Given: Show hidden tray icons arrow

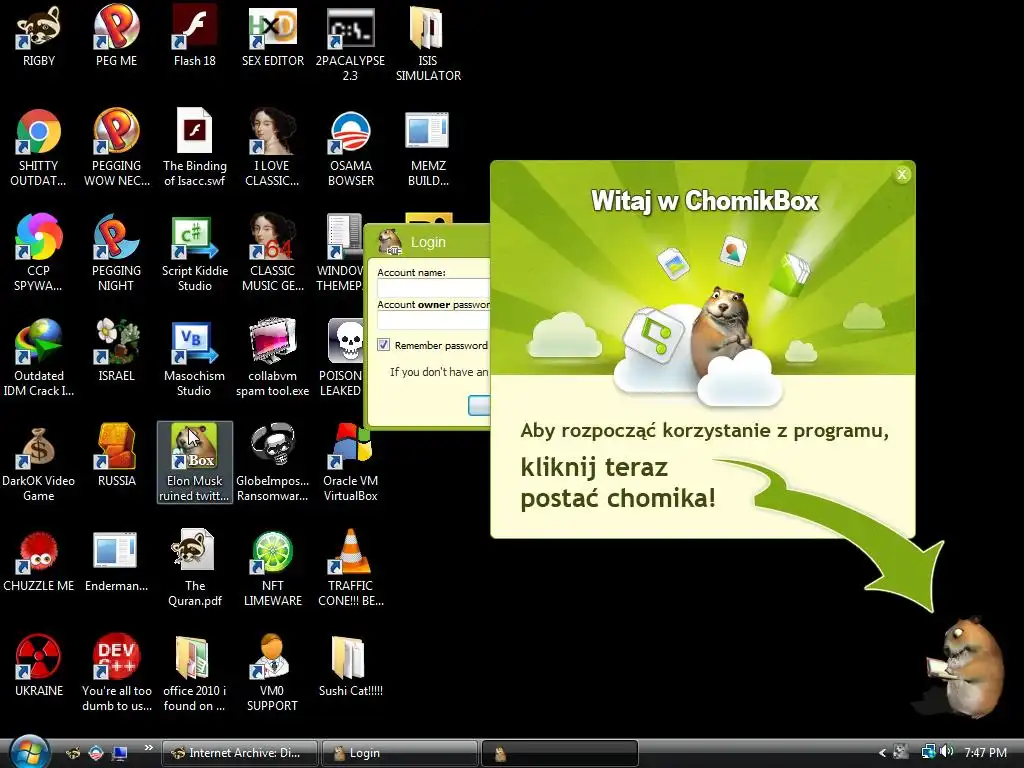Looking at the screenshot, I should pos(882,753).
